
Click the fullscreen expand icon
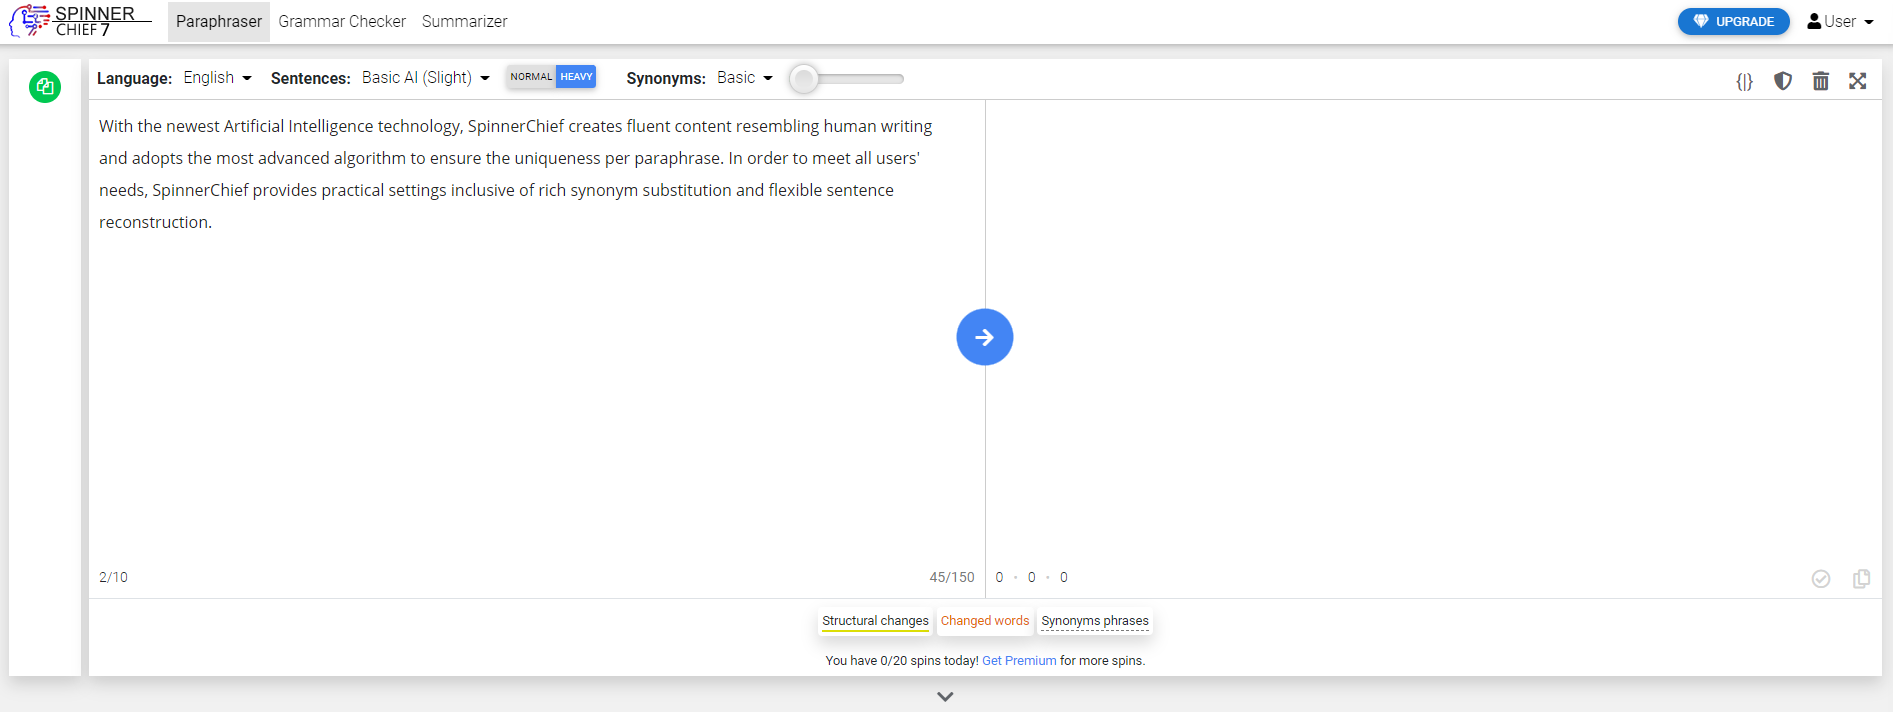pos(1858,81)
